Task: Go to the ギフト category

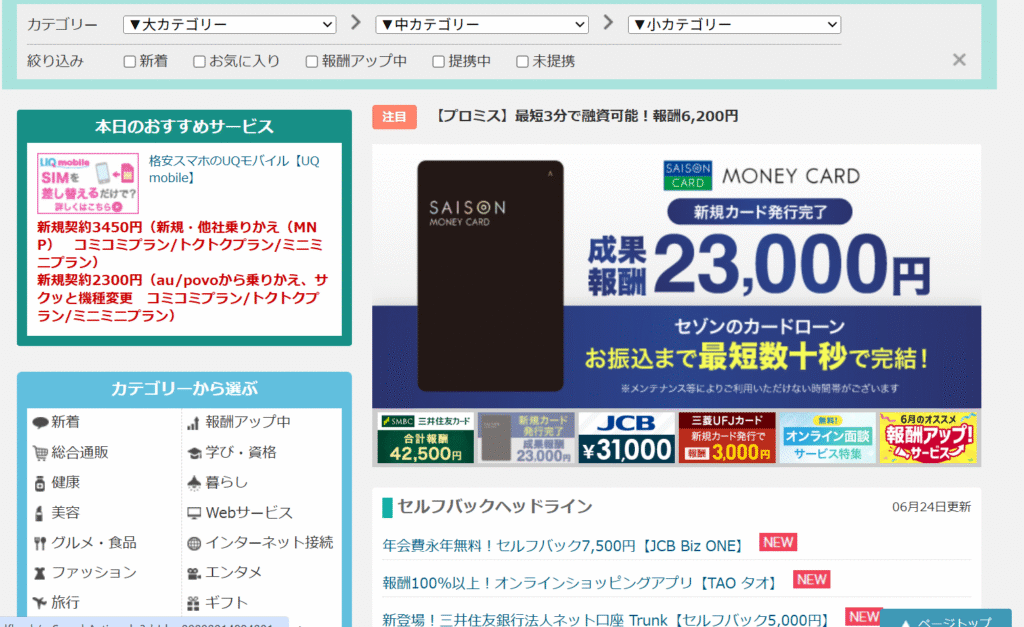Action: click(x=227, y=602)
